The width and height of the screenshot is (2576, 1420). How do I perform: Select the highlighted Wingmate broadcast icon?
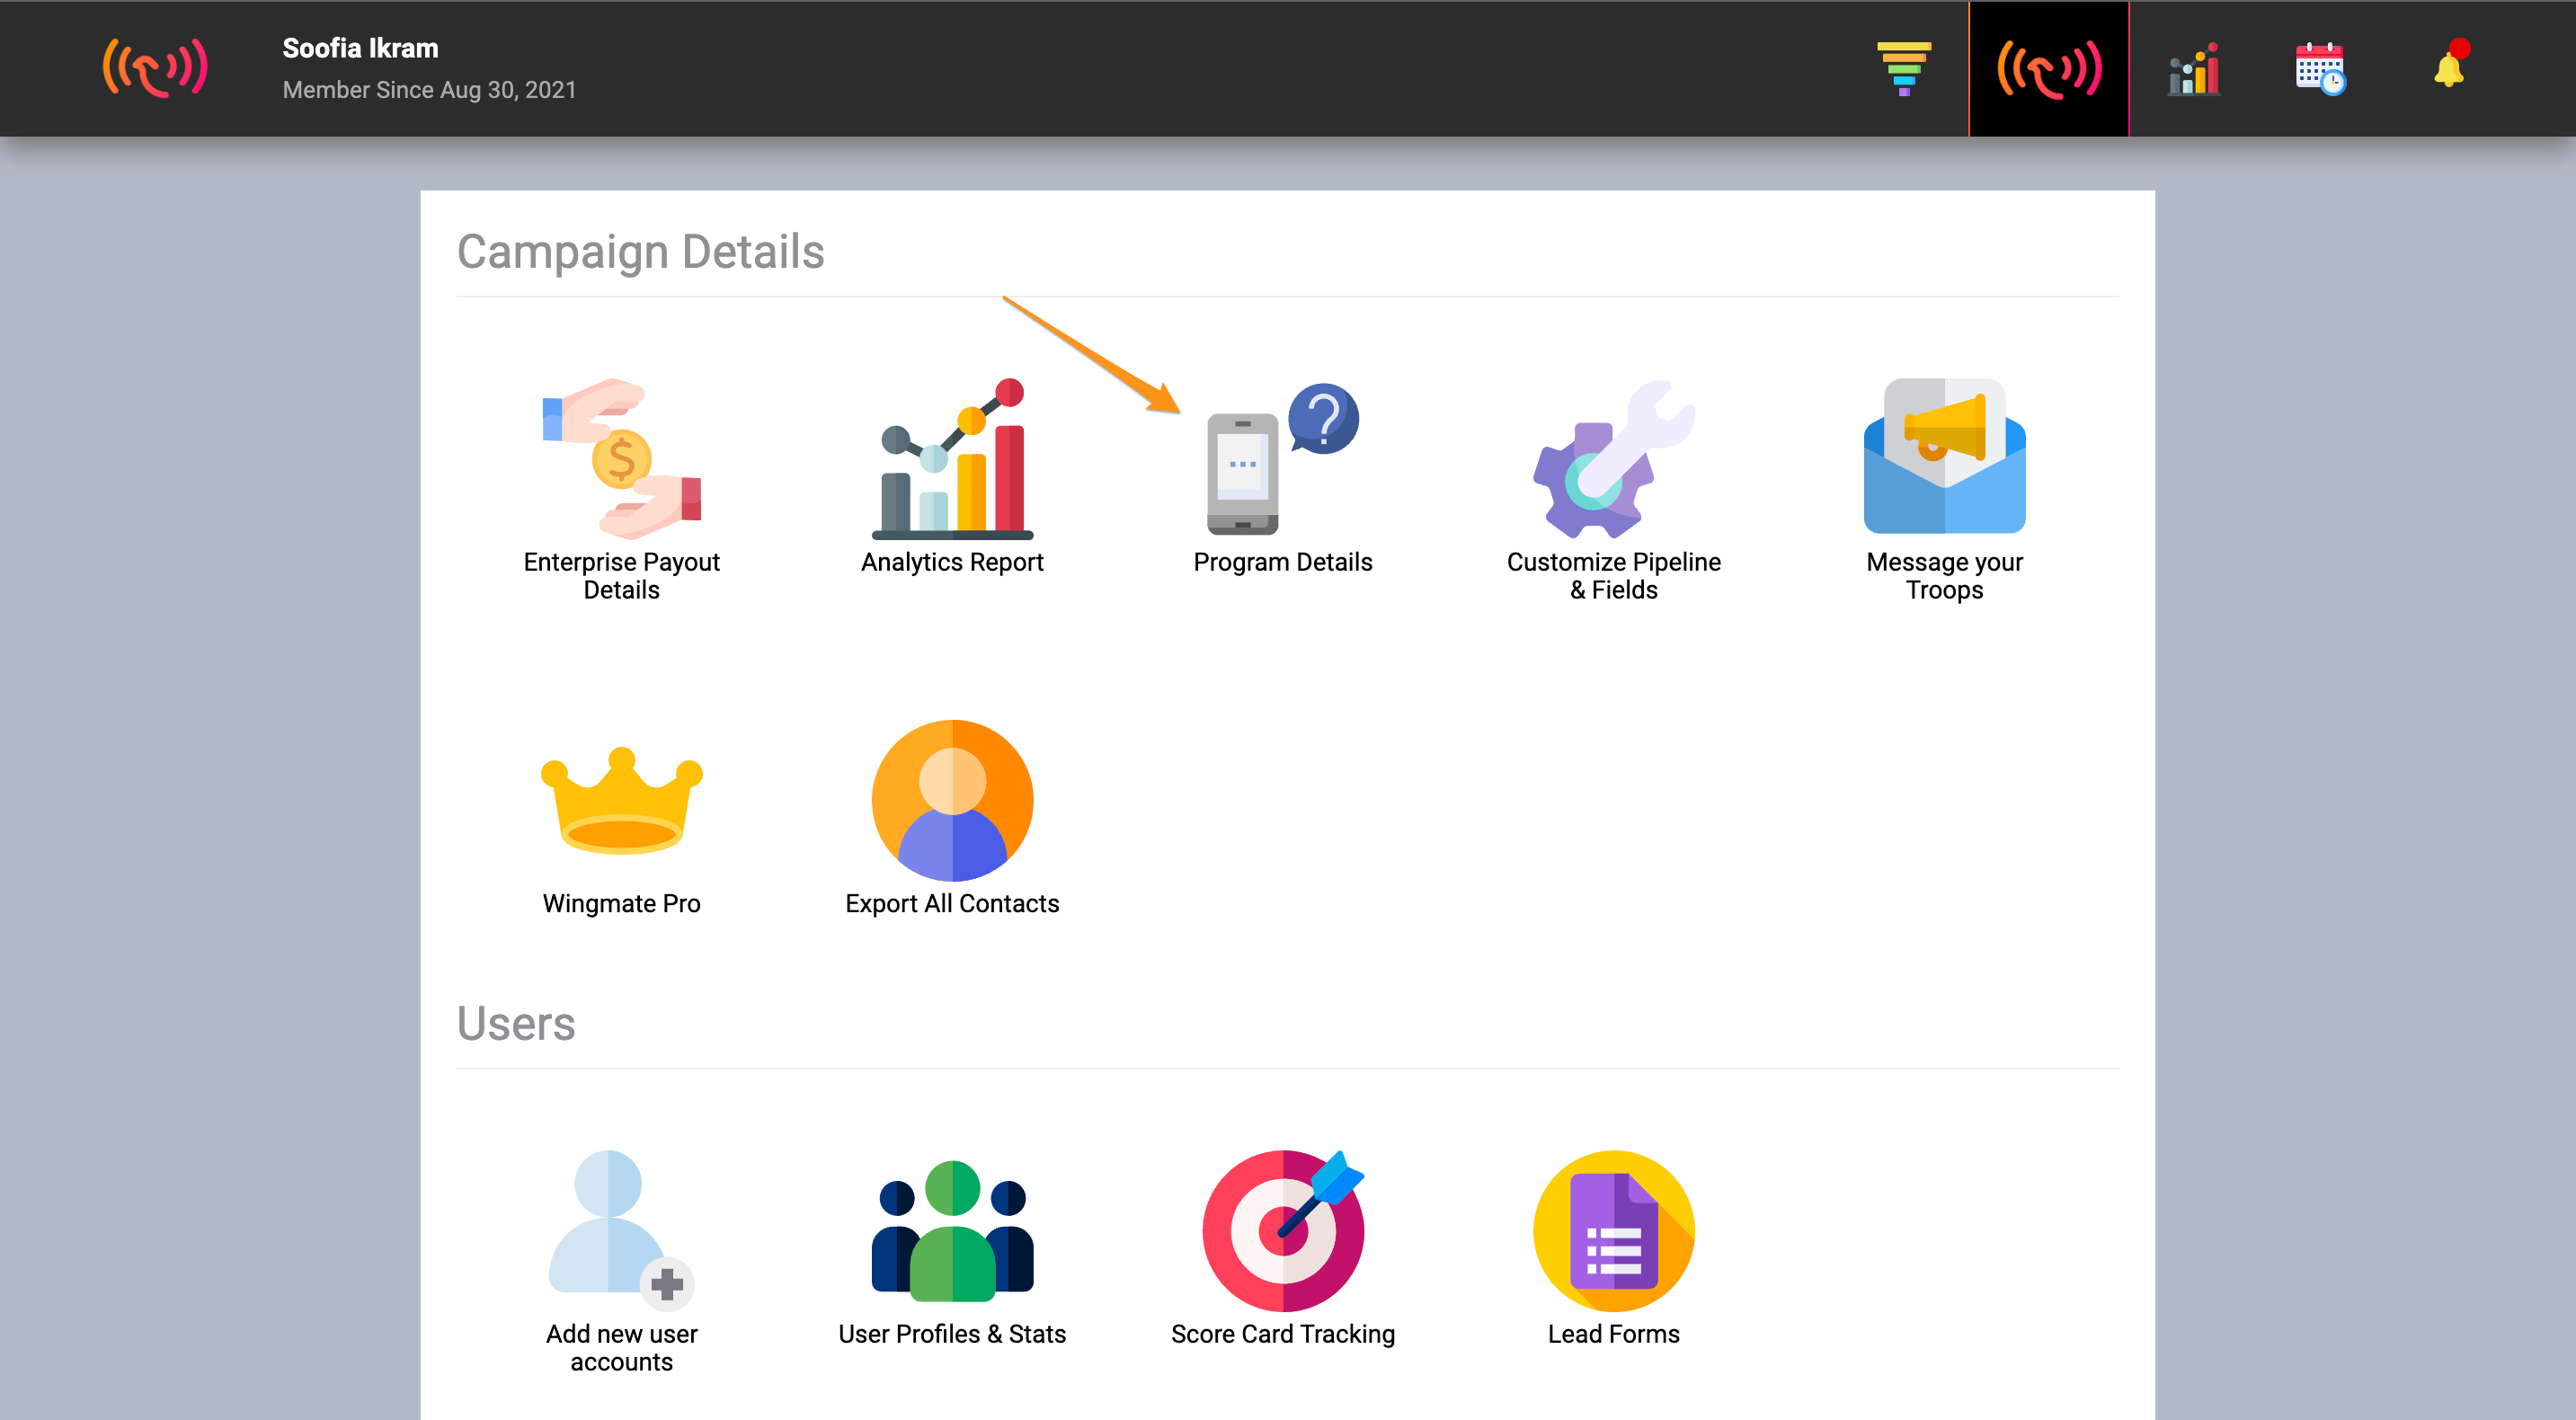[2049, 68]
